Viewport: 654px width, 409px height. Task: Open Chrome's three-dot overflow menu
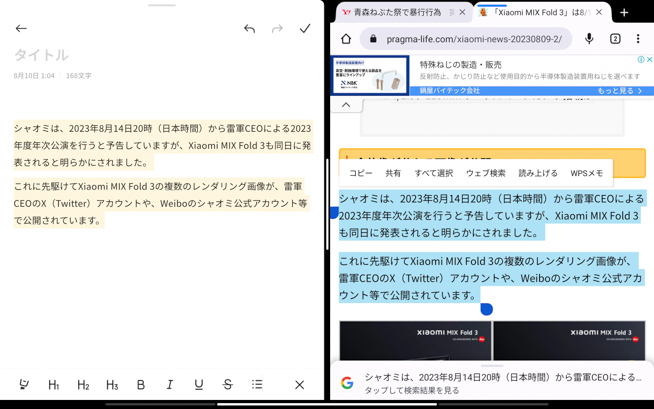click(x=638, y=39)
